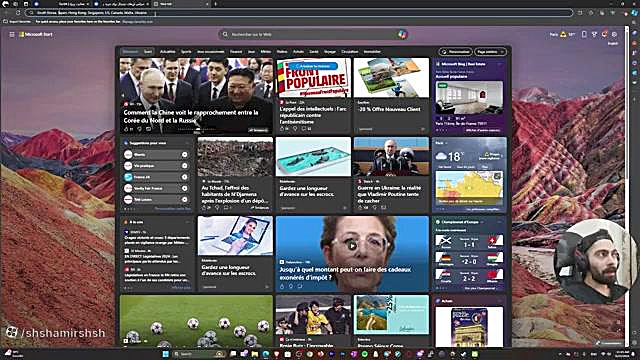Follow the France 24 suggestion
Image resolution: width=640 pixels, height=360 pixels.
(x=184, y=177)
